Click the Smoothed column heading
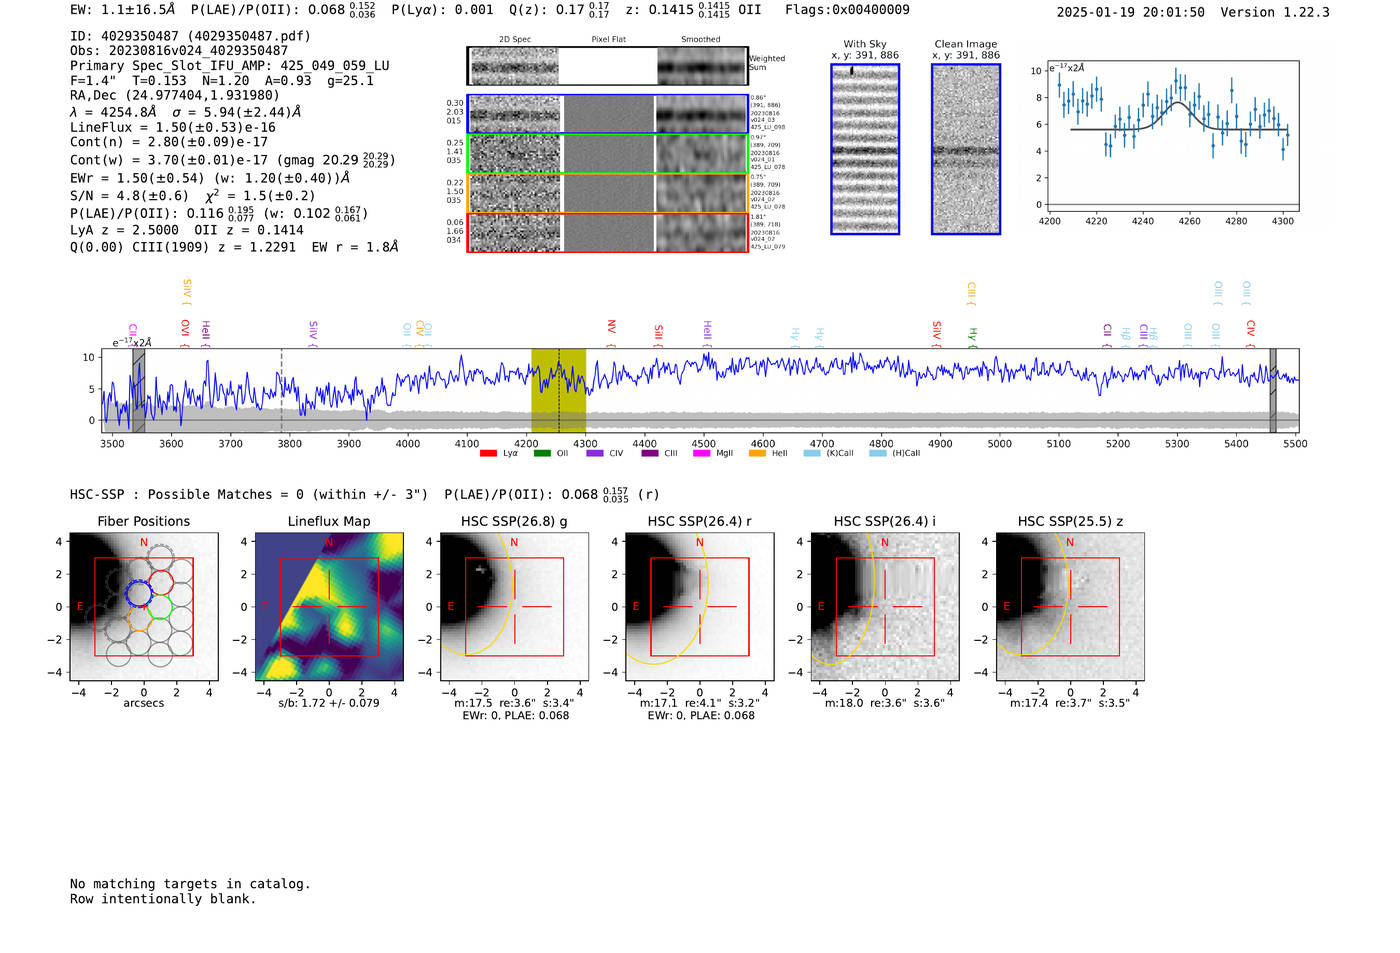Screen dimensions: 1400x953 [x=700, y=40]
